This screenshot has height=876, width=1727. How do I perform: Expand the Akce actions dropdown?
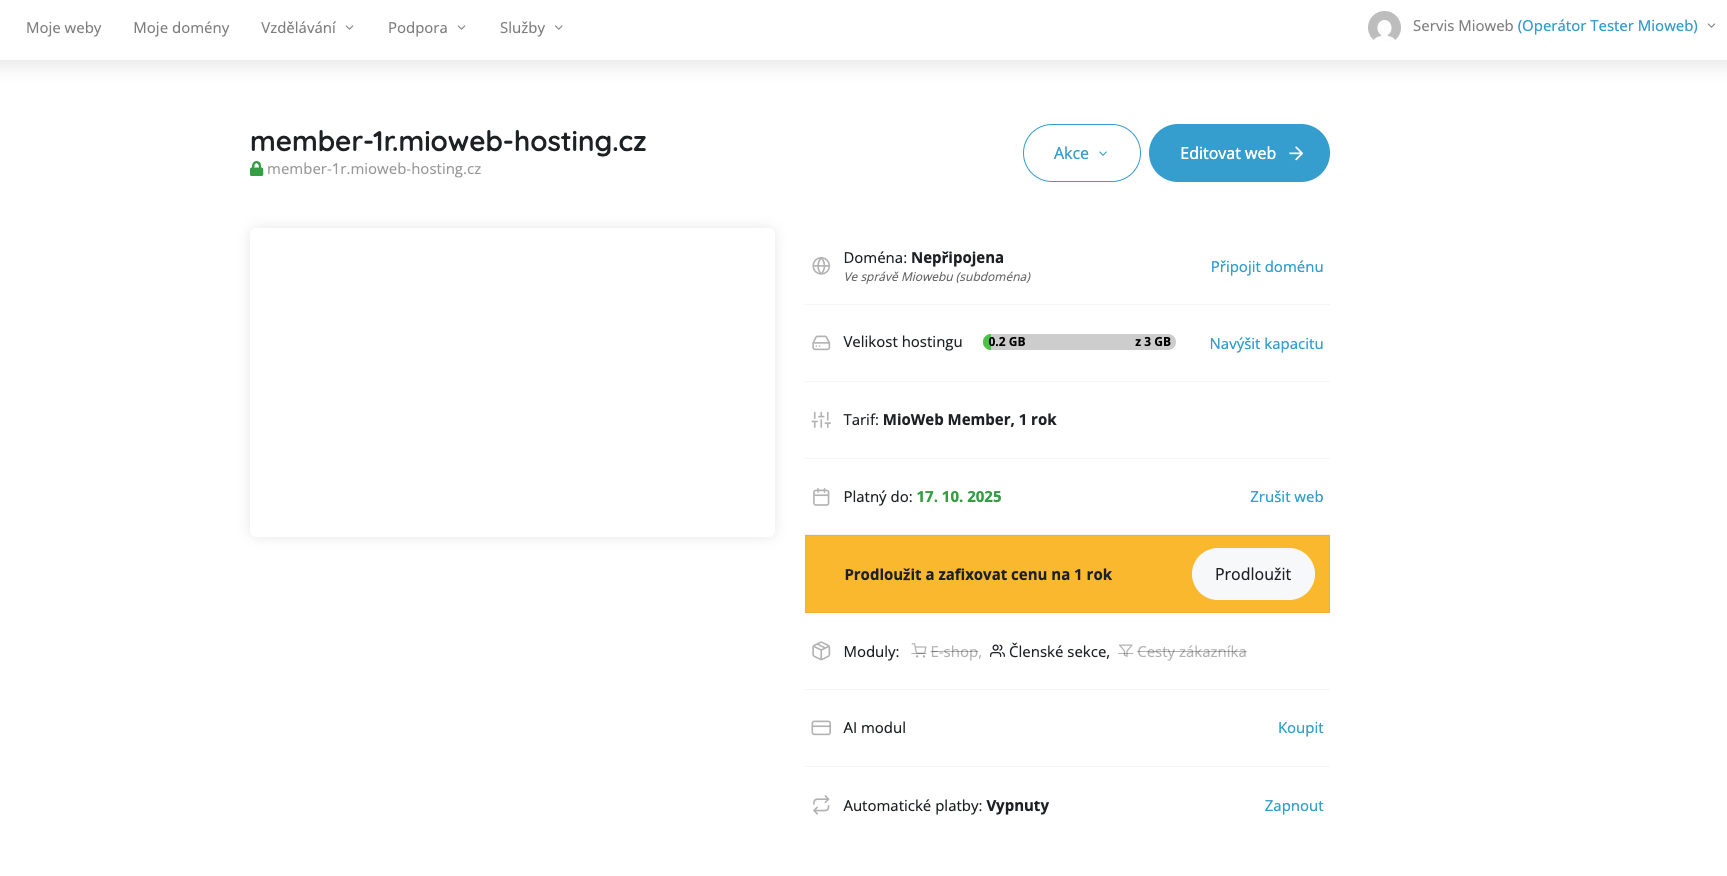1081,153
